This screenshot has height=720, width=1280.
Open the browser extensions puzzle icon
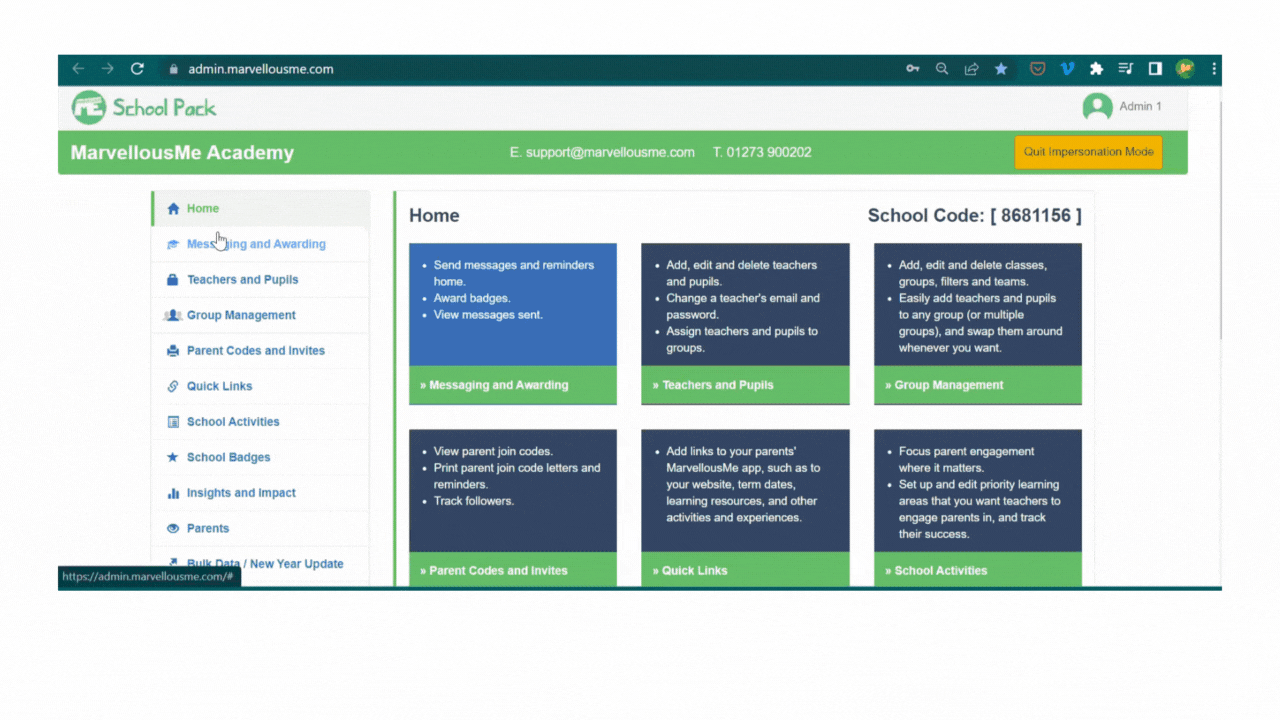(1096, 69)
